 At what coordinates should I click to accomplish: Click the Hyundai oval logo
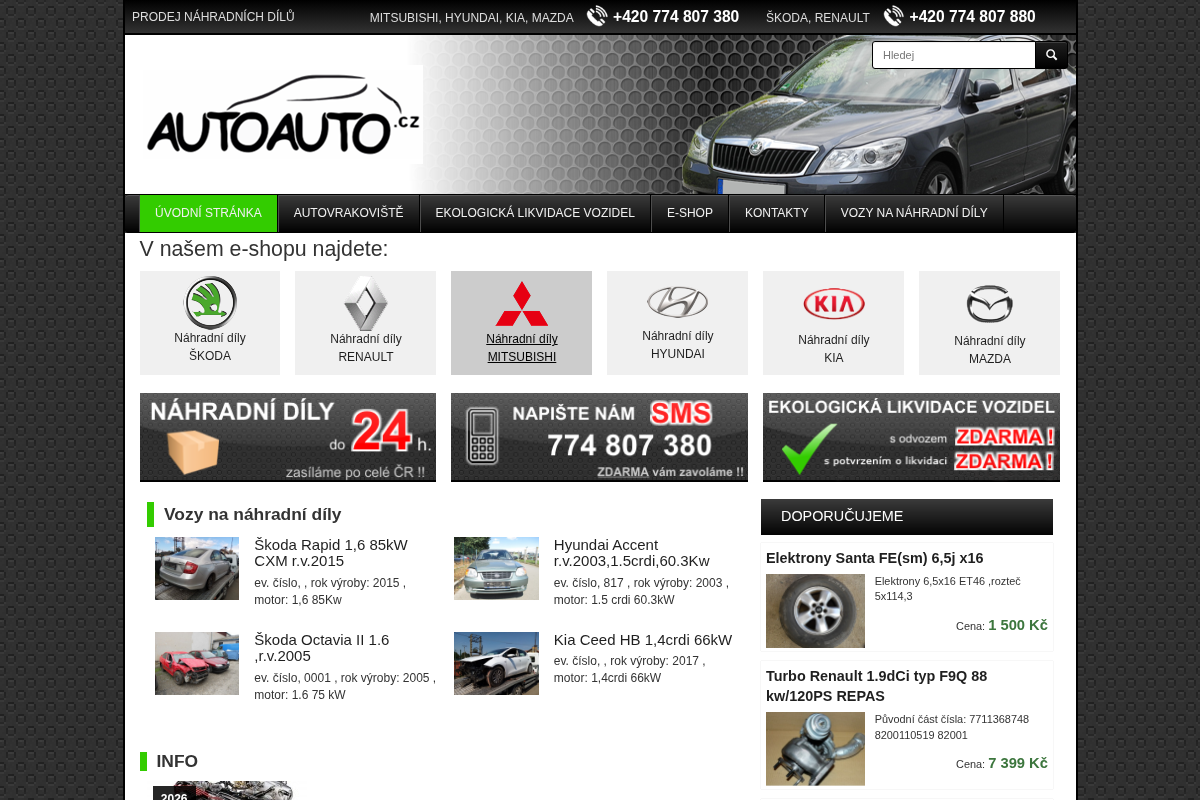point(677,301)
